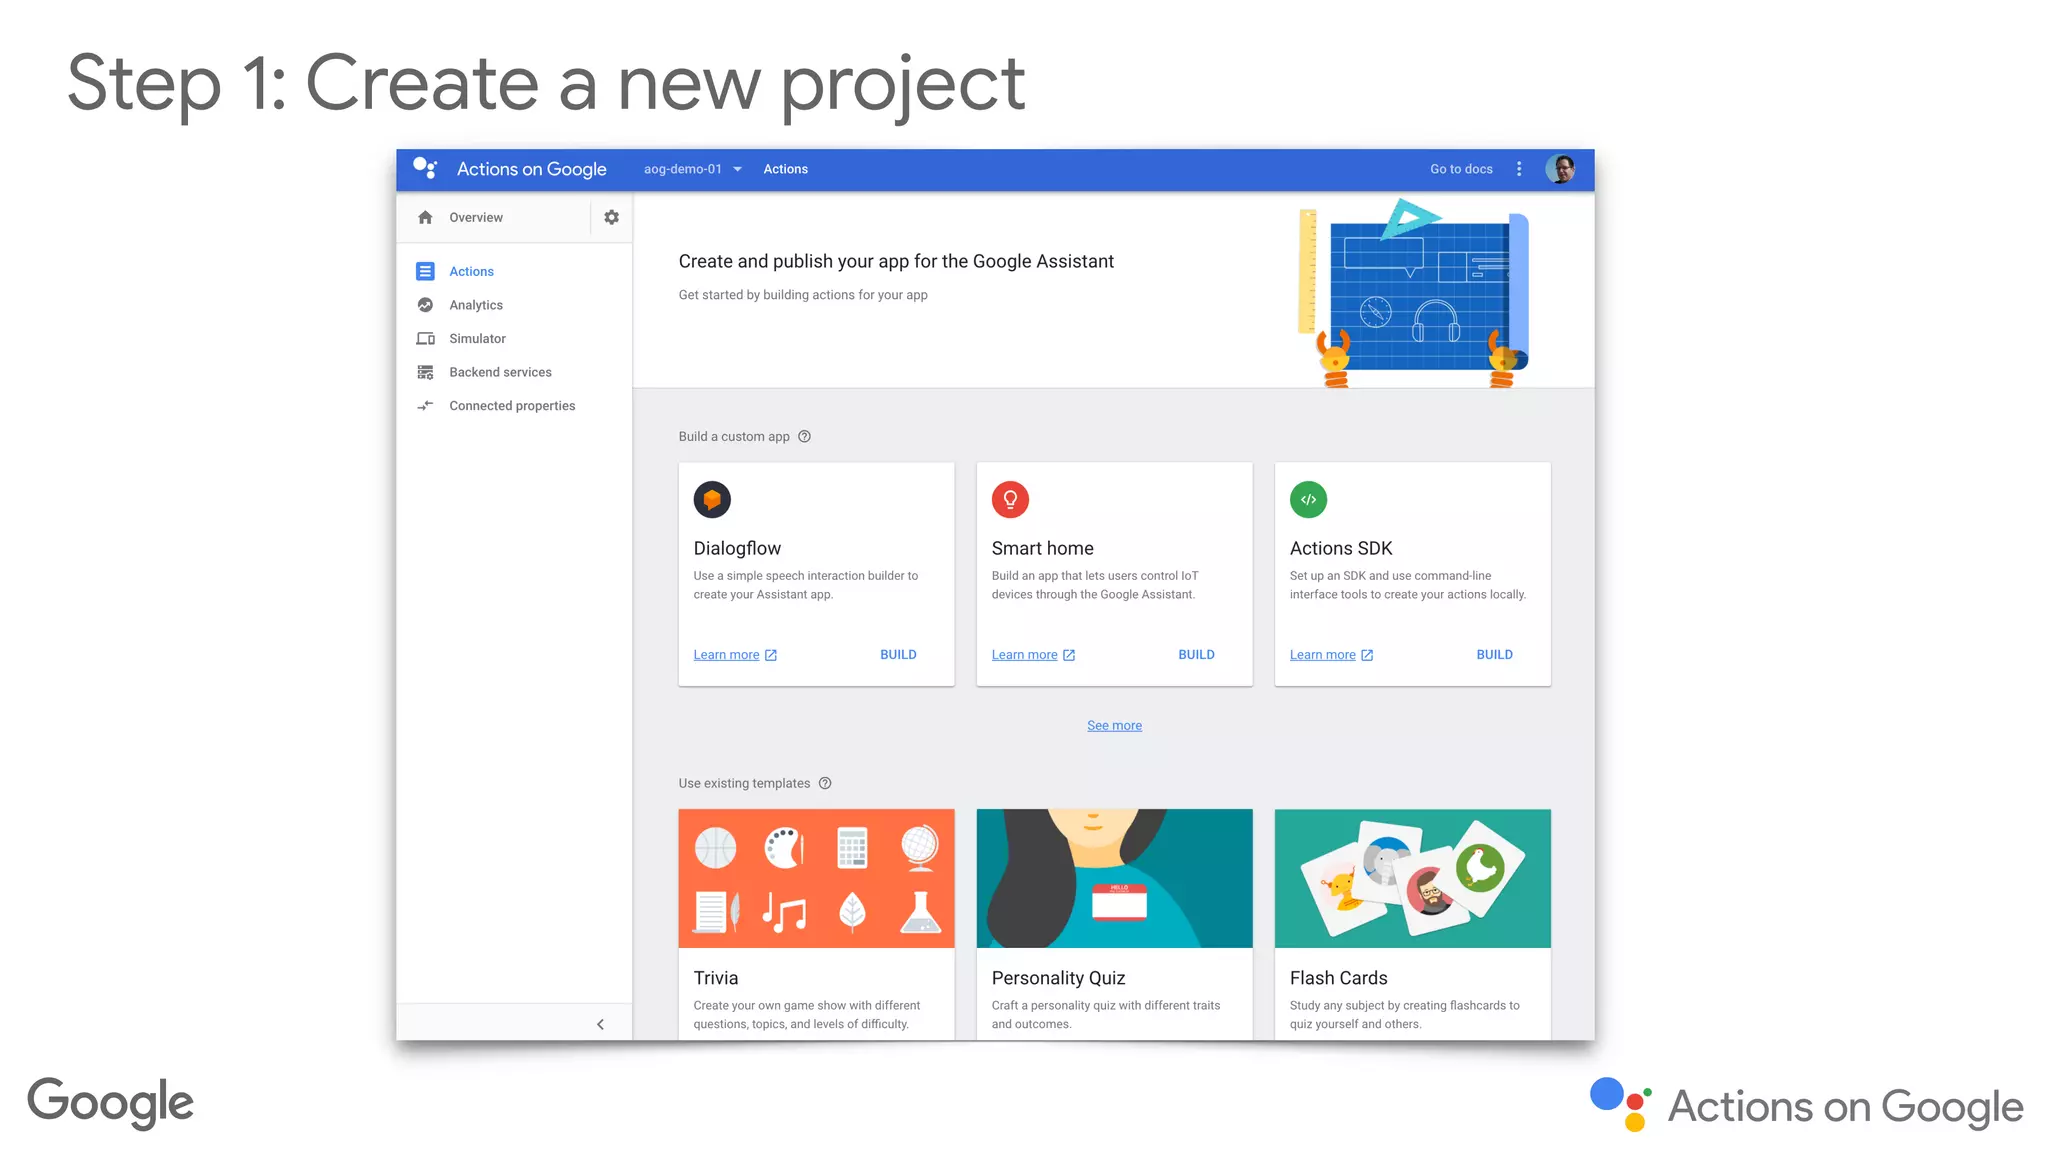Click BUILD on the Dialogflow card
The height and width of the screenshot is (1152, 2048).
tap(898, 655)
